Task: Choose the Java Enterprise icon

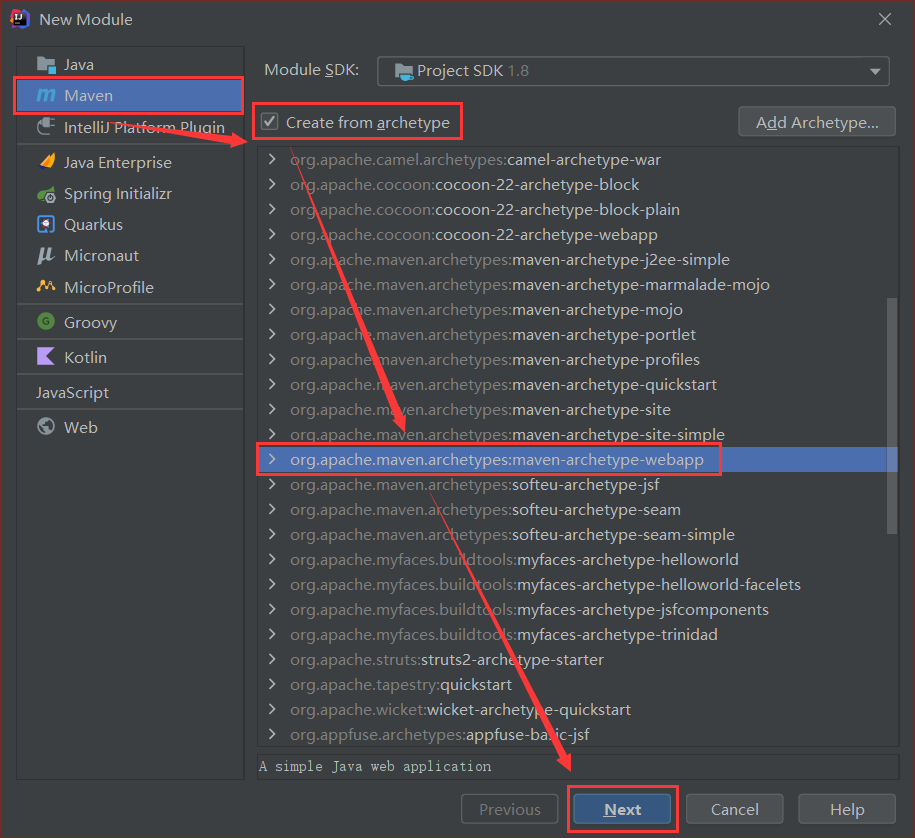Action: [x=46, y=162]
